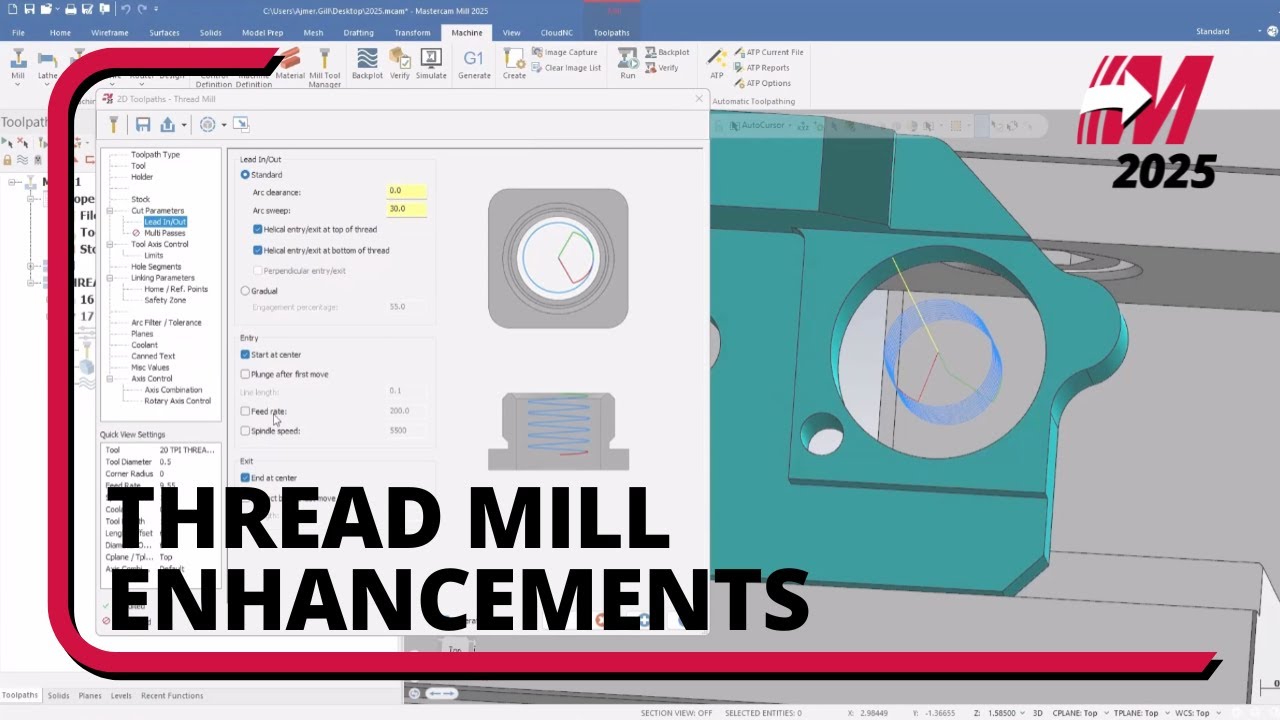Select Coolant in the parameter tree
The width and height of the screenshot is (1280, 720).
[x=144, y=345]
